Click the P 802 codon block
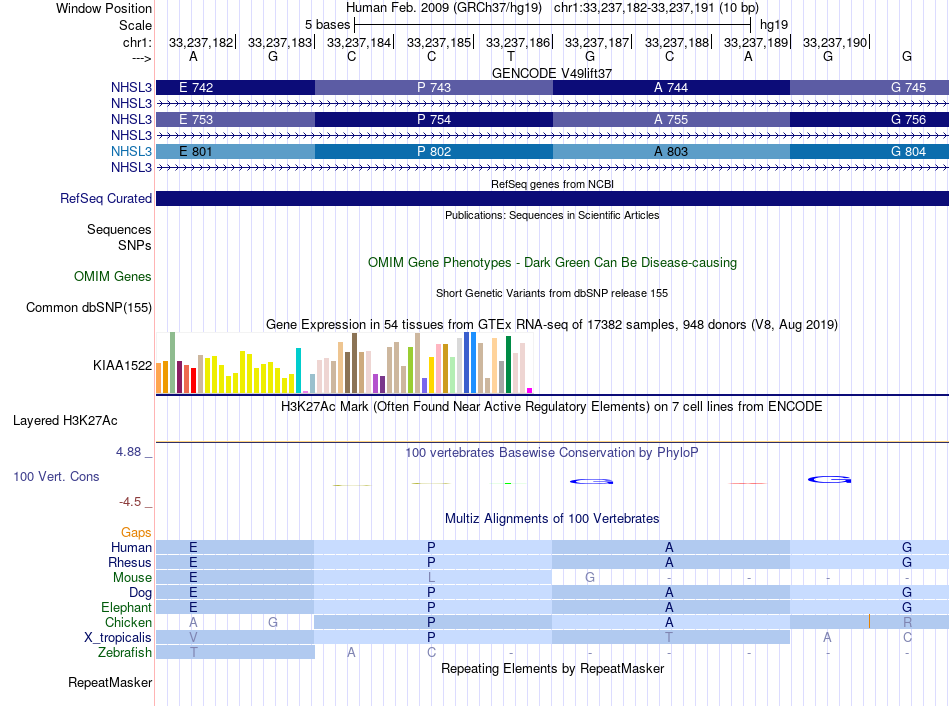The image size is (950, 706). pos(434,152)
